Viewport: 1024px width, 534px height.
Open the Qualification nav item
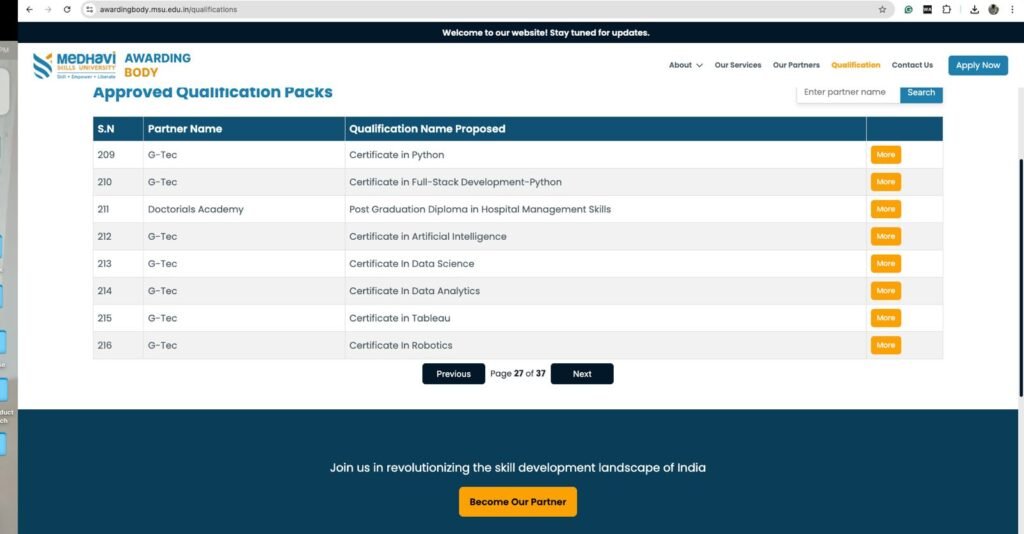tap(856, 65)
